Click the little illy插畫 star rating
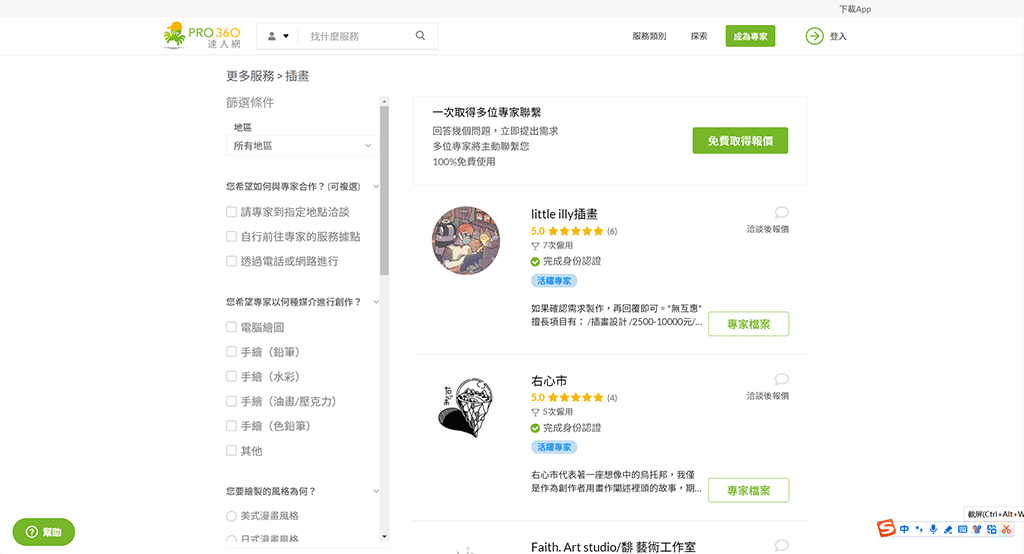Image resolution: width=1024 pixels, height=554 pixels. [x=575, y=231]
